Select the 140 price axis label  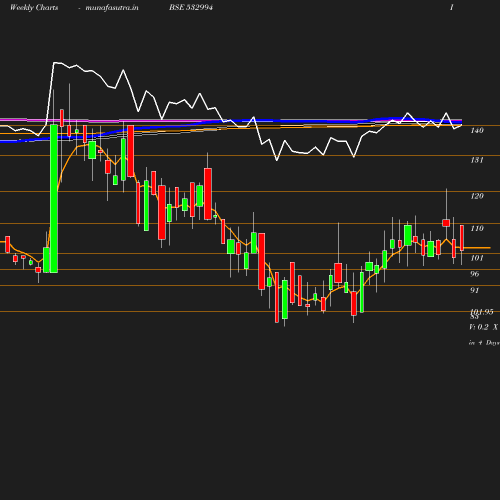coord(477,130)
